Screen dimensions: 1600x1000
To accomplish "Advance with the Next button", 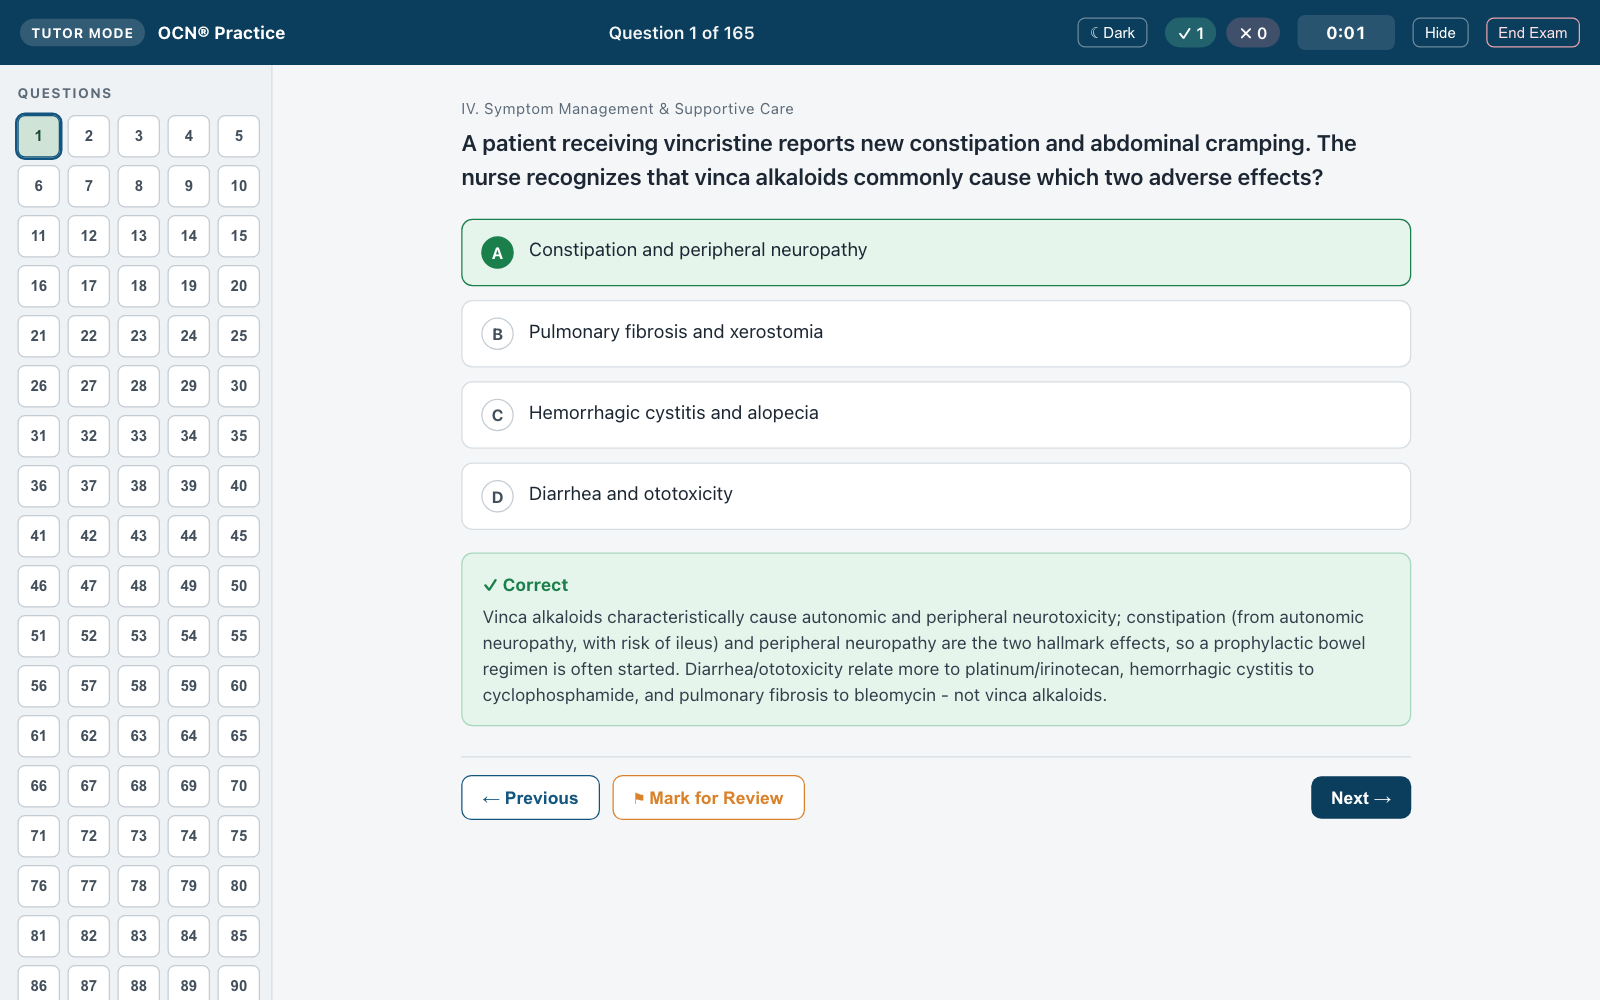I will point(1361,798).
